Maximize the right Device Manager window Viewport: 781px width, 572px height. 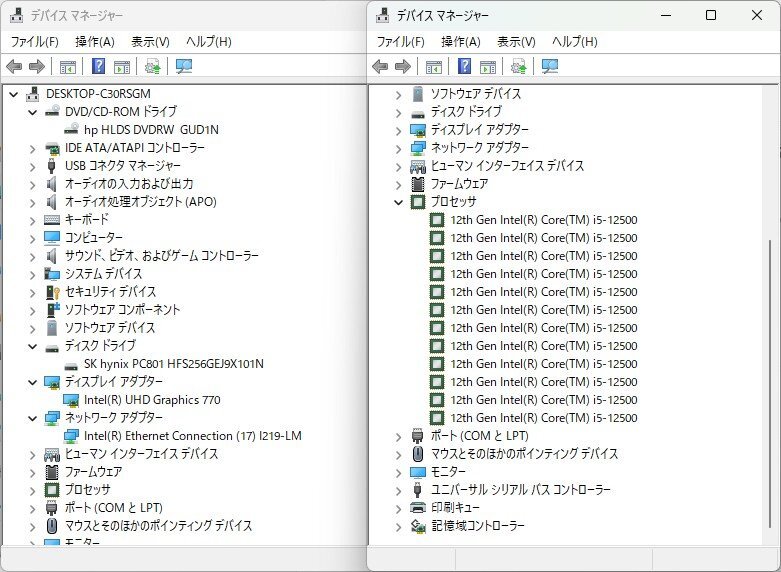(x=711, y=15)
